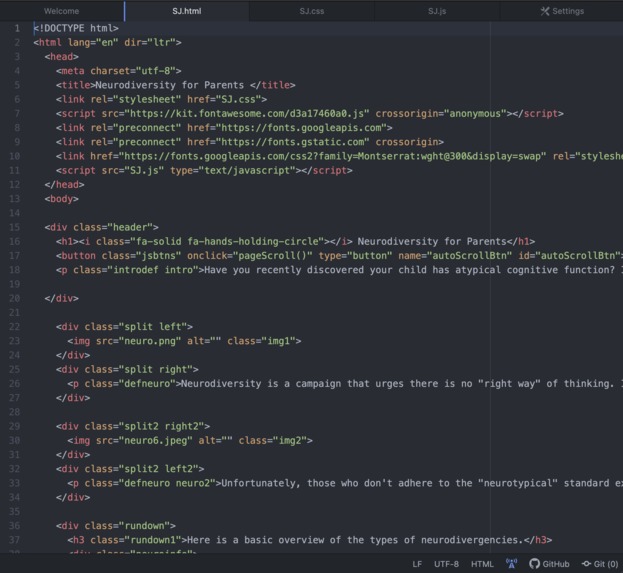Click the Git branch icon in status bar
Screen dimensions: 623x573
pos(586,563)
